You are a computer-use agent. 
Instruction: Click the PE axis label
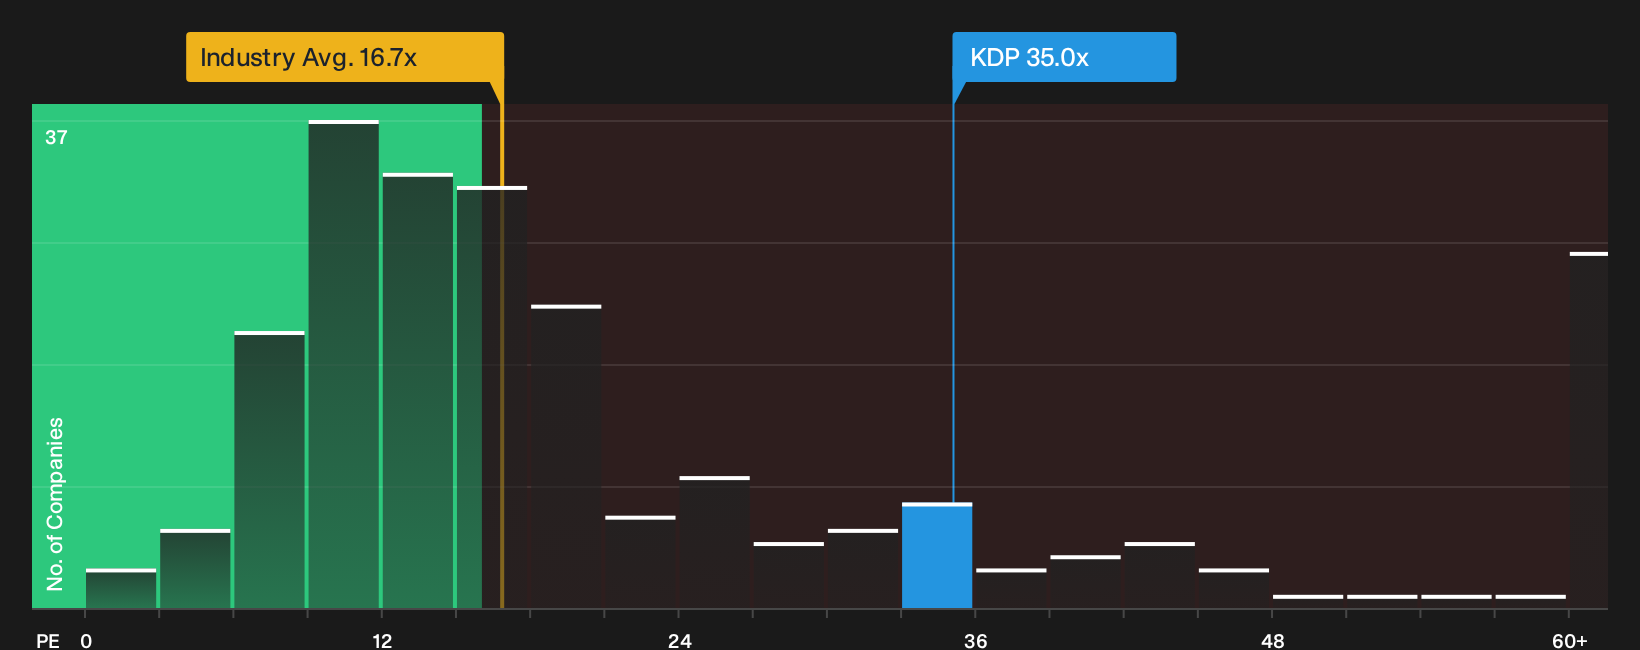click(48, 640)
